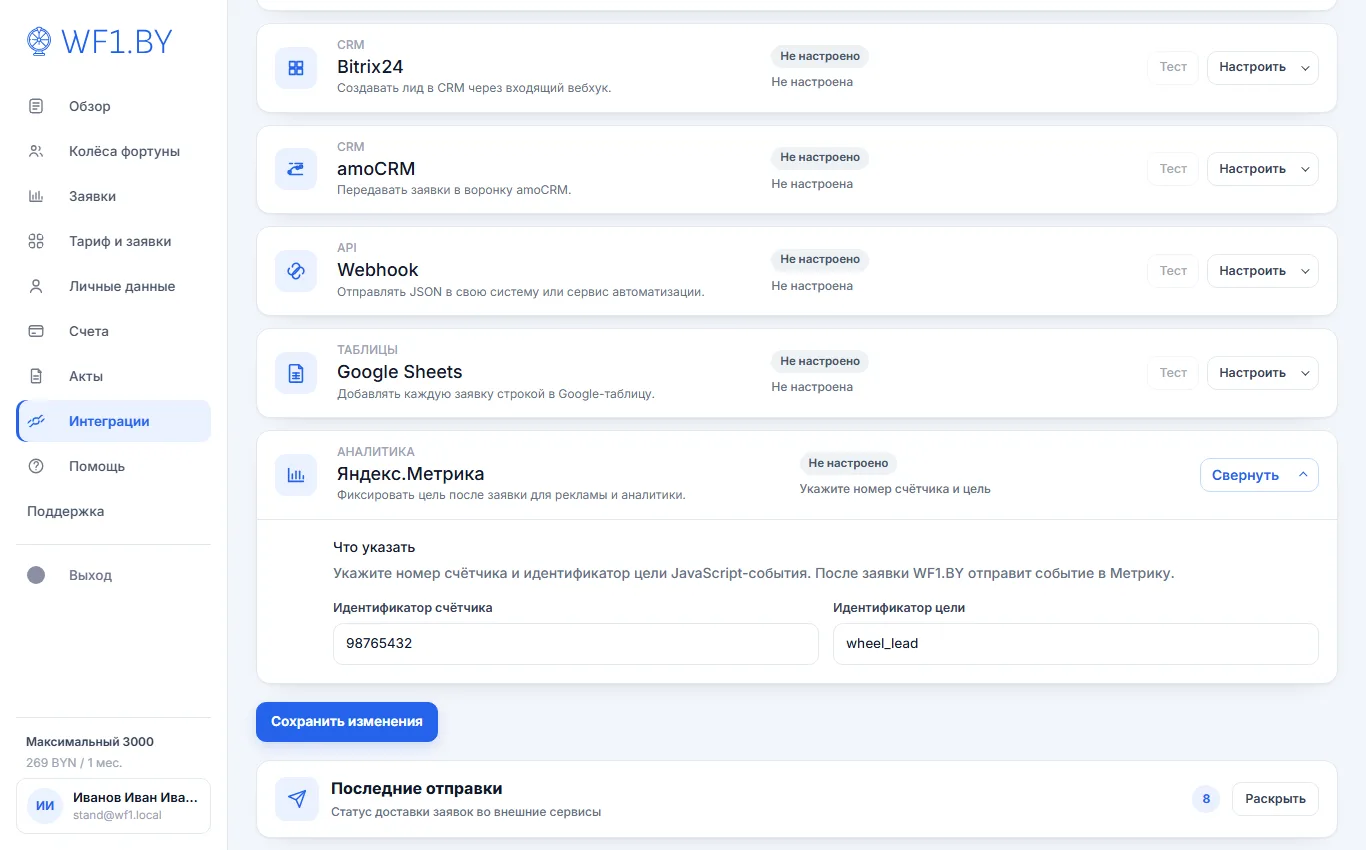Click the WF1.BY logo text
The image size is (1366, 850).
pyautogui.click(x=117, y=41)
